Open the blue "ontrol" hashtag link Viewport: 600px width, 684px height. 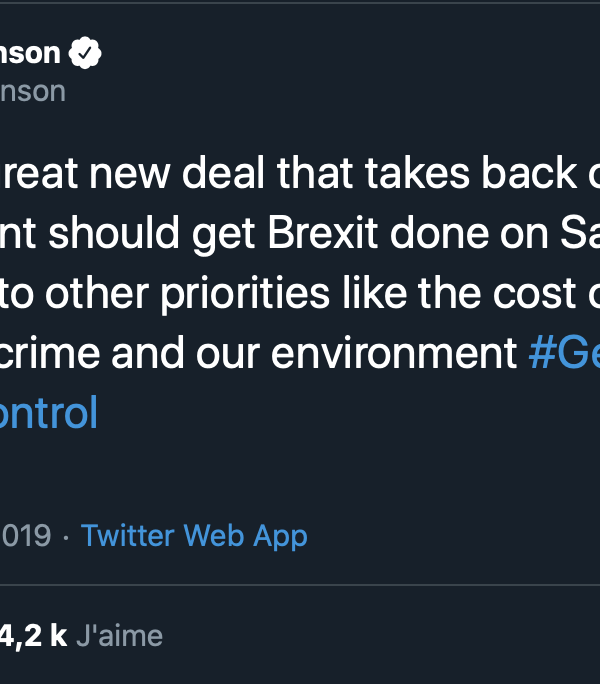[48, 412]
